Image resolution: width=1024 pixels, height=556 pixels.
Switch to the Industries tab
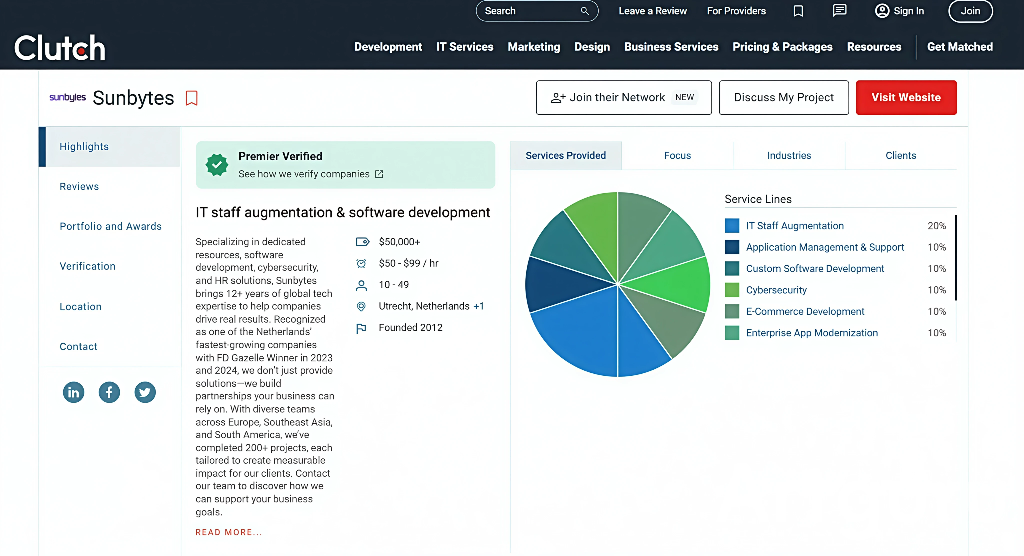[x=789, y=156]
